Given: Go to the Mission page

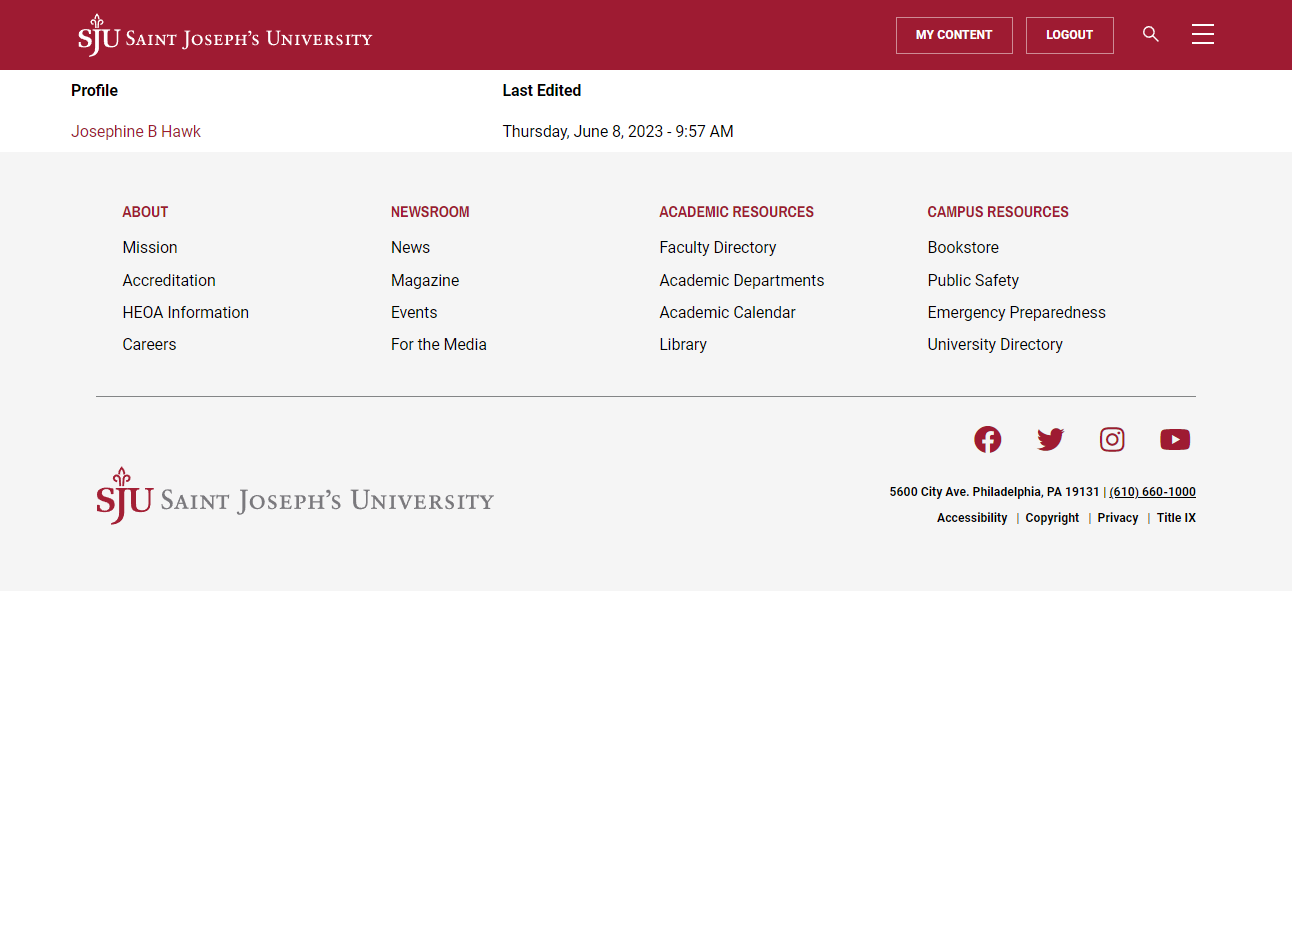Looking at the screenshot, I should pos(150,248).
